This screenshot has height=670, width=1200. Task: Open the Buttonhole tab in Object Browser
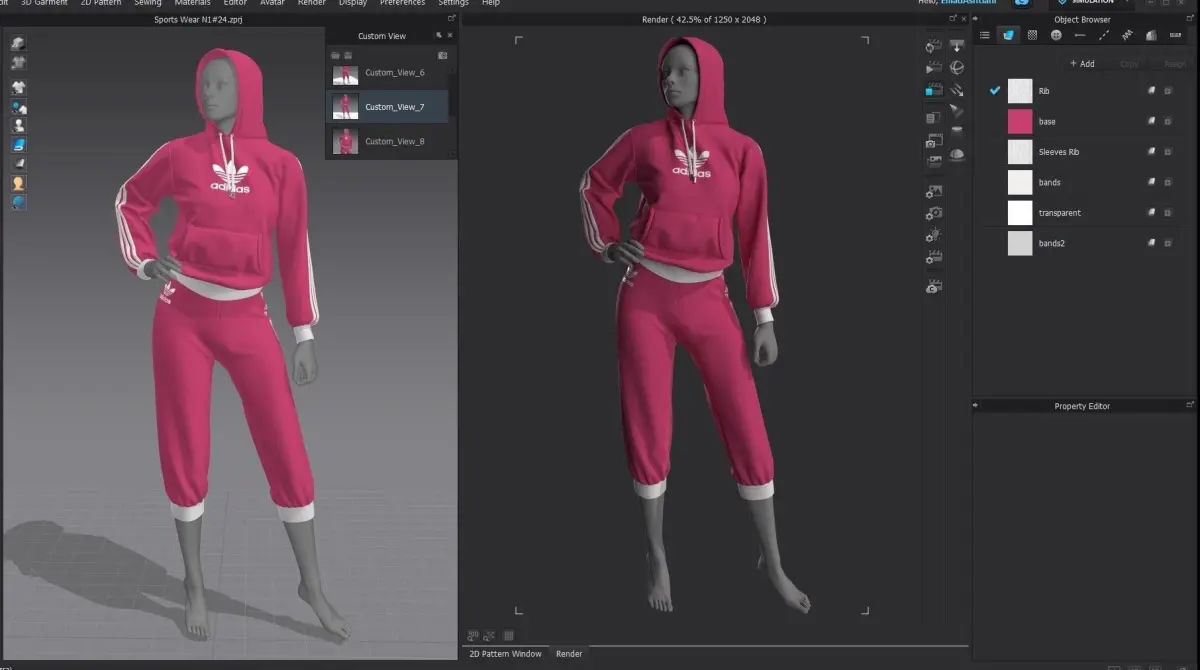(1080, 35)
